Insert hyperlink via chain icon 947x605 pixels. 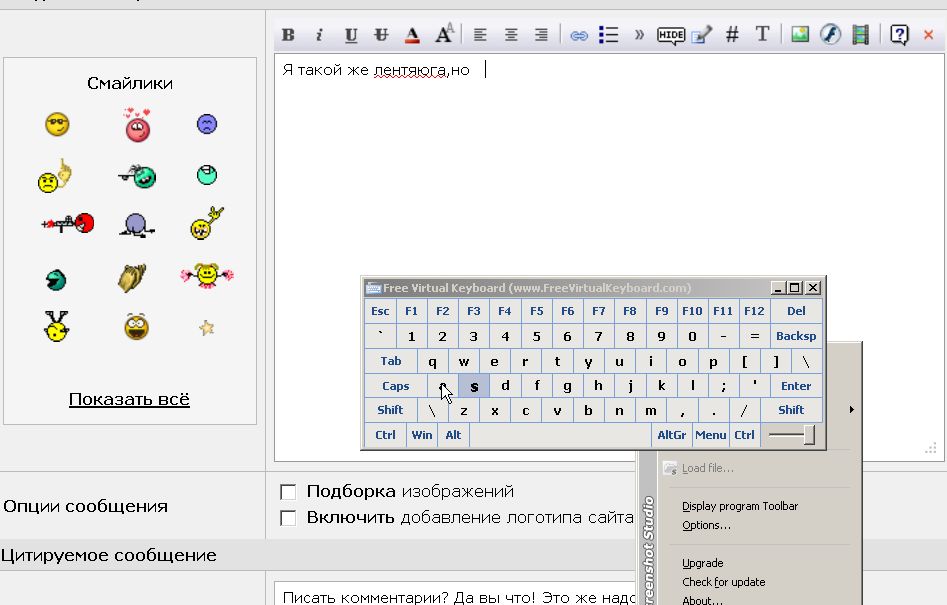click(x=579, y=36)
